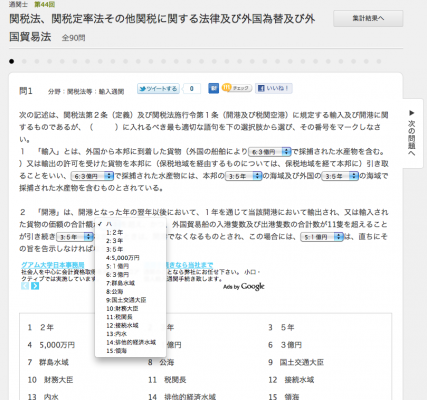Open the 3:5年 dropdown after 及び外国の
The width and height of the screenshot is (427, 400).
click(340, 176)
